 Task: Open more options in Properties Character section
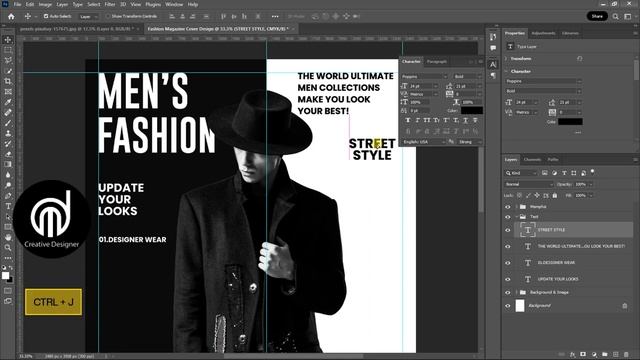point(578,132)
